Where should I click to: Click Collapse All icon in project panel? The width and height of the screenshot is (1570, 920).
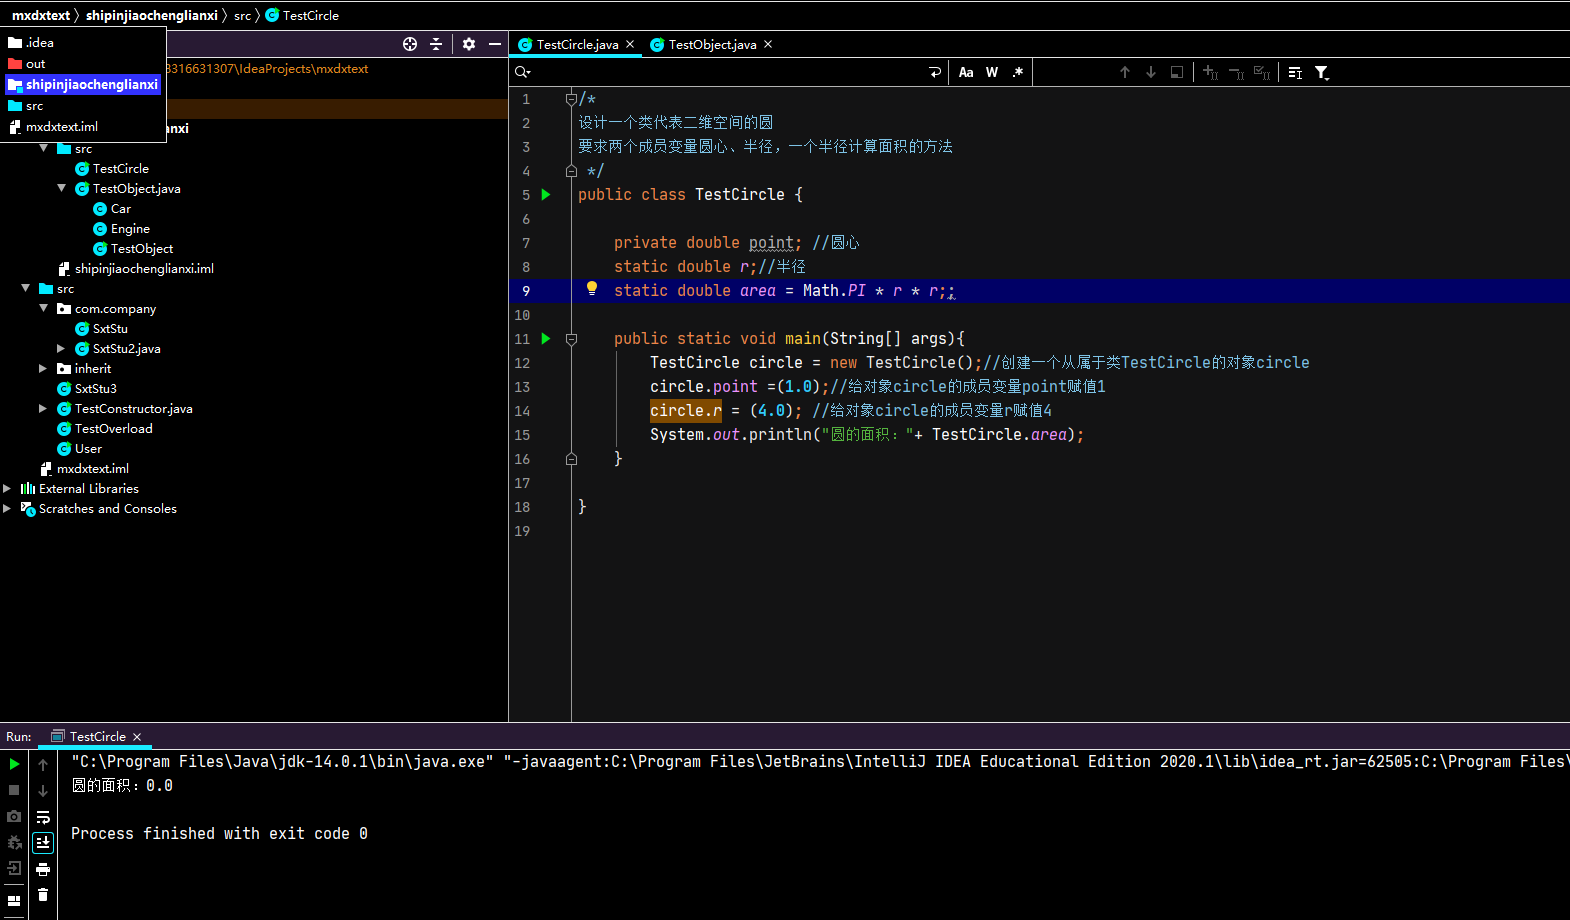click(436, 44)
